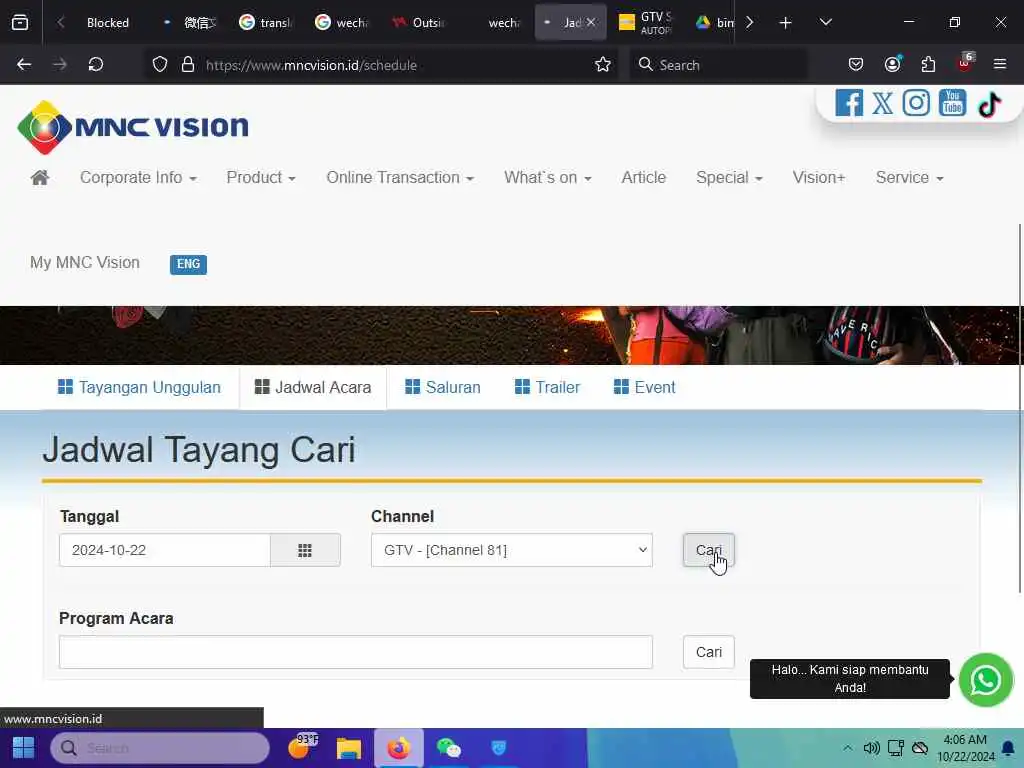The width and height of the screenshot is (1024, 768).
Task: Open the Firefox extensions icon
Action: [928, 64]
